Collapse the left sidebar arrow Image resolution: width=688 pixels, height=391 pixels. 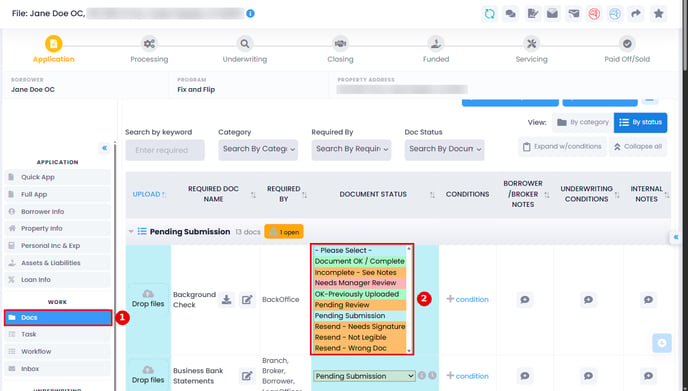(x=104, y=148)
